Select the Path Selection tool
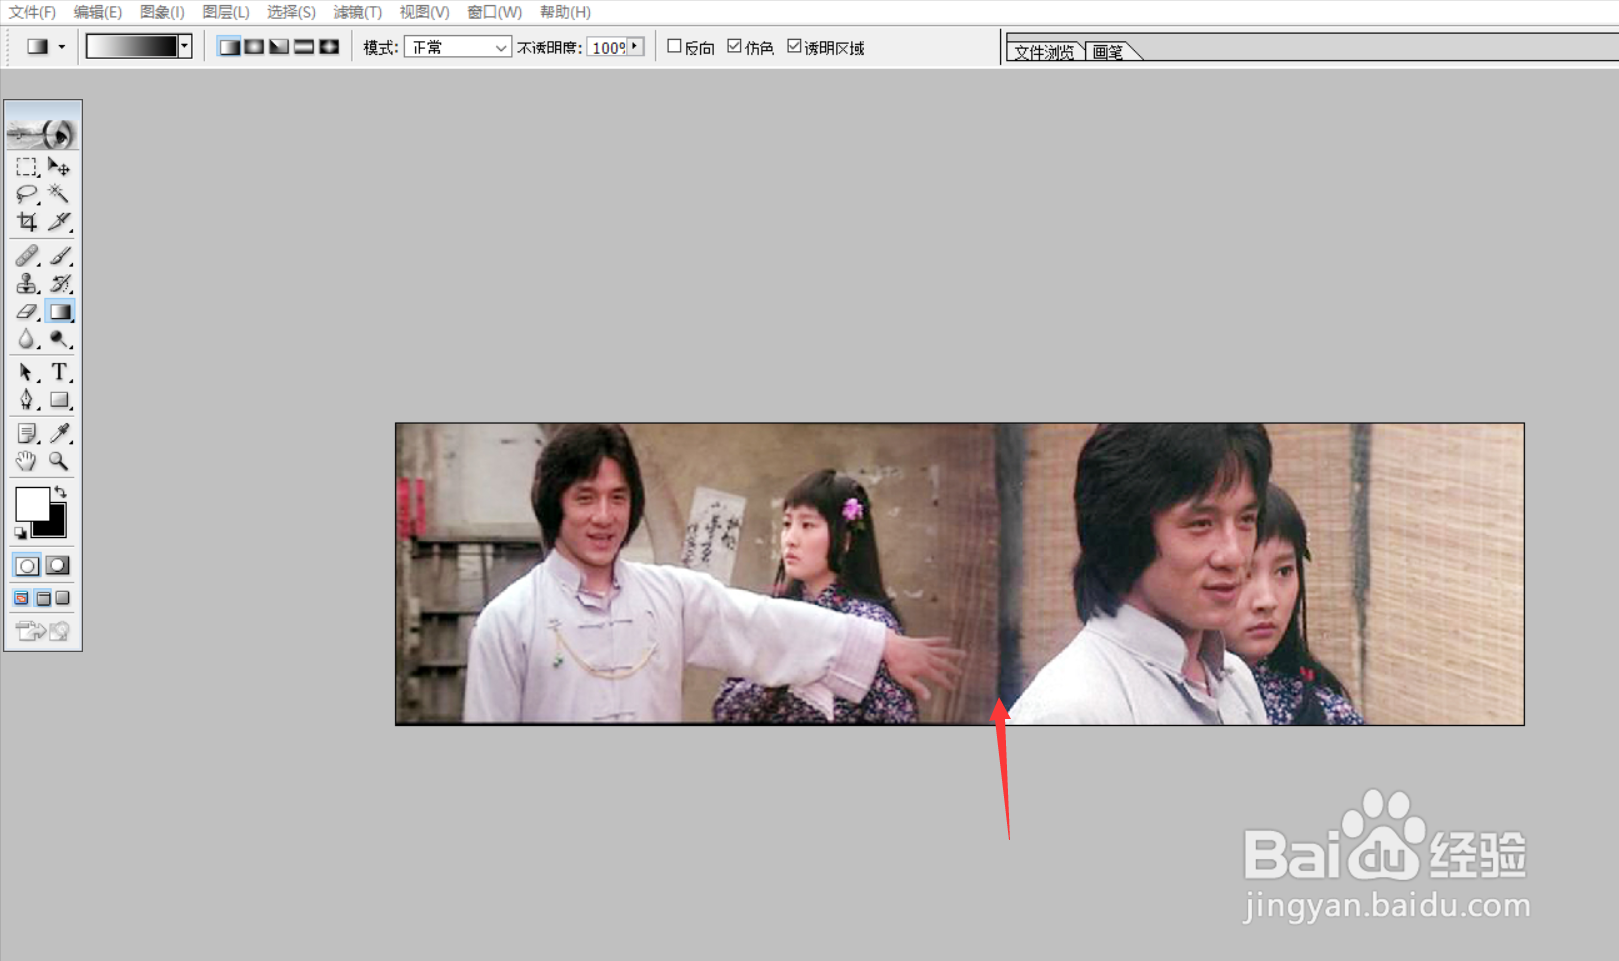1619x961 pixels. [x=27, y=372]
